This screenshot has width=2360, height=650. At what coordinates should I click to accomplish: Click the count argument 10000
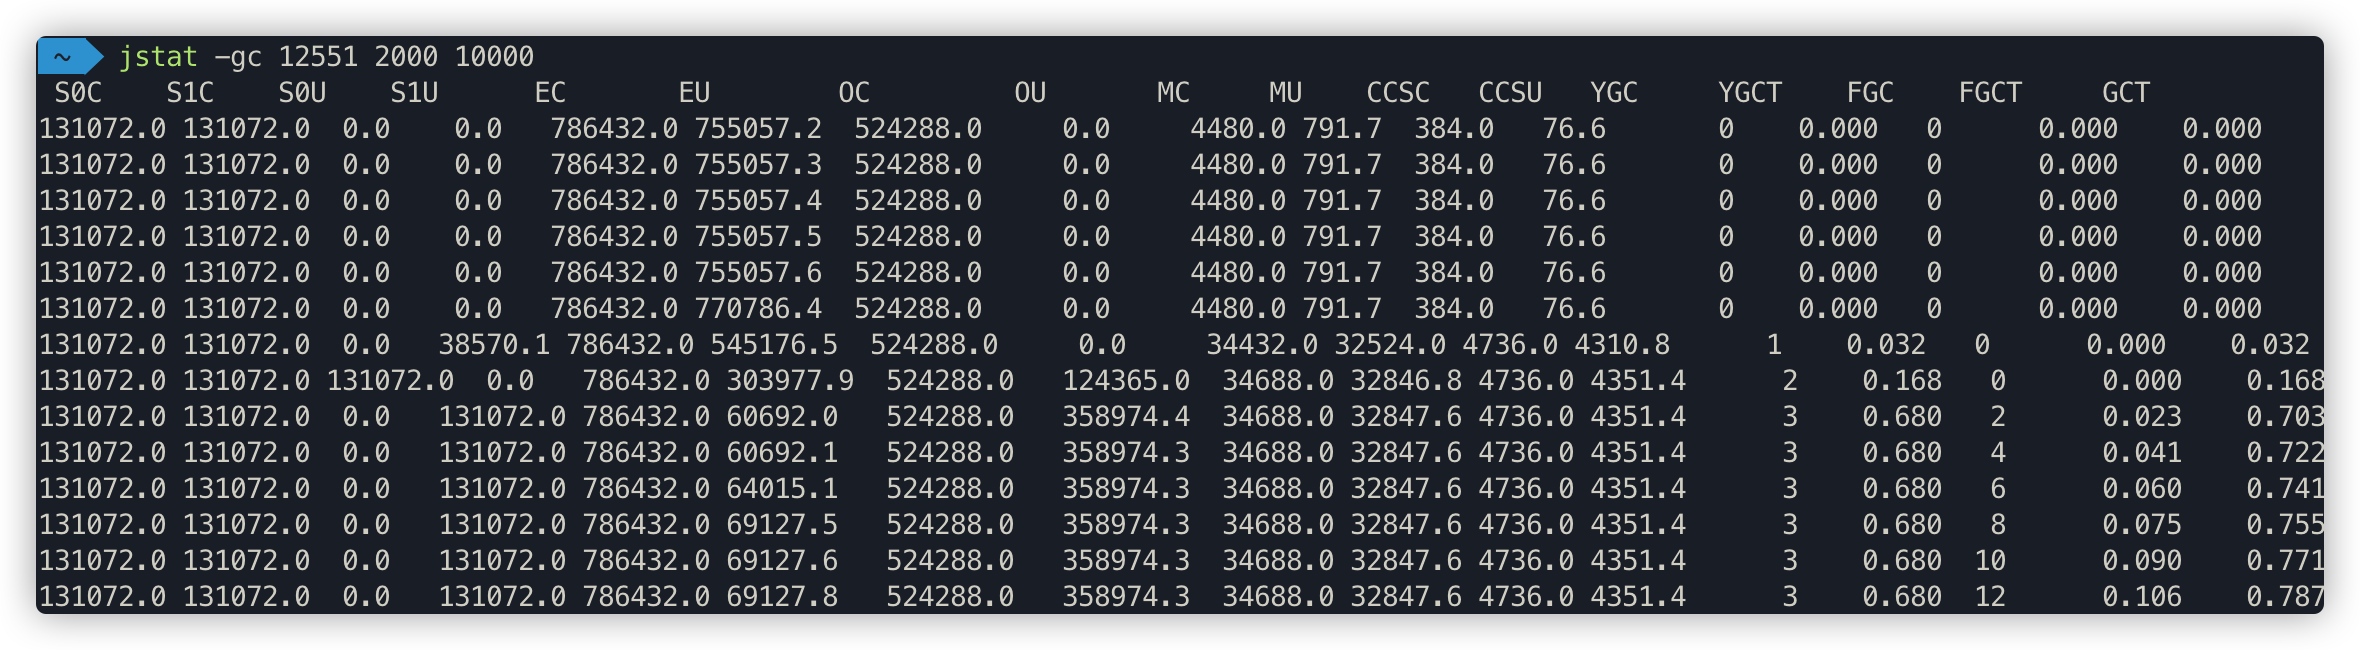click(494, 56)
